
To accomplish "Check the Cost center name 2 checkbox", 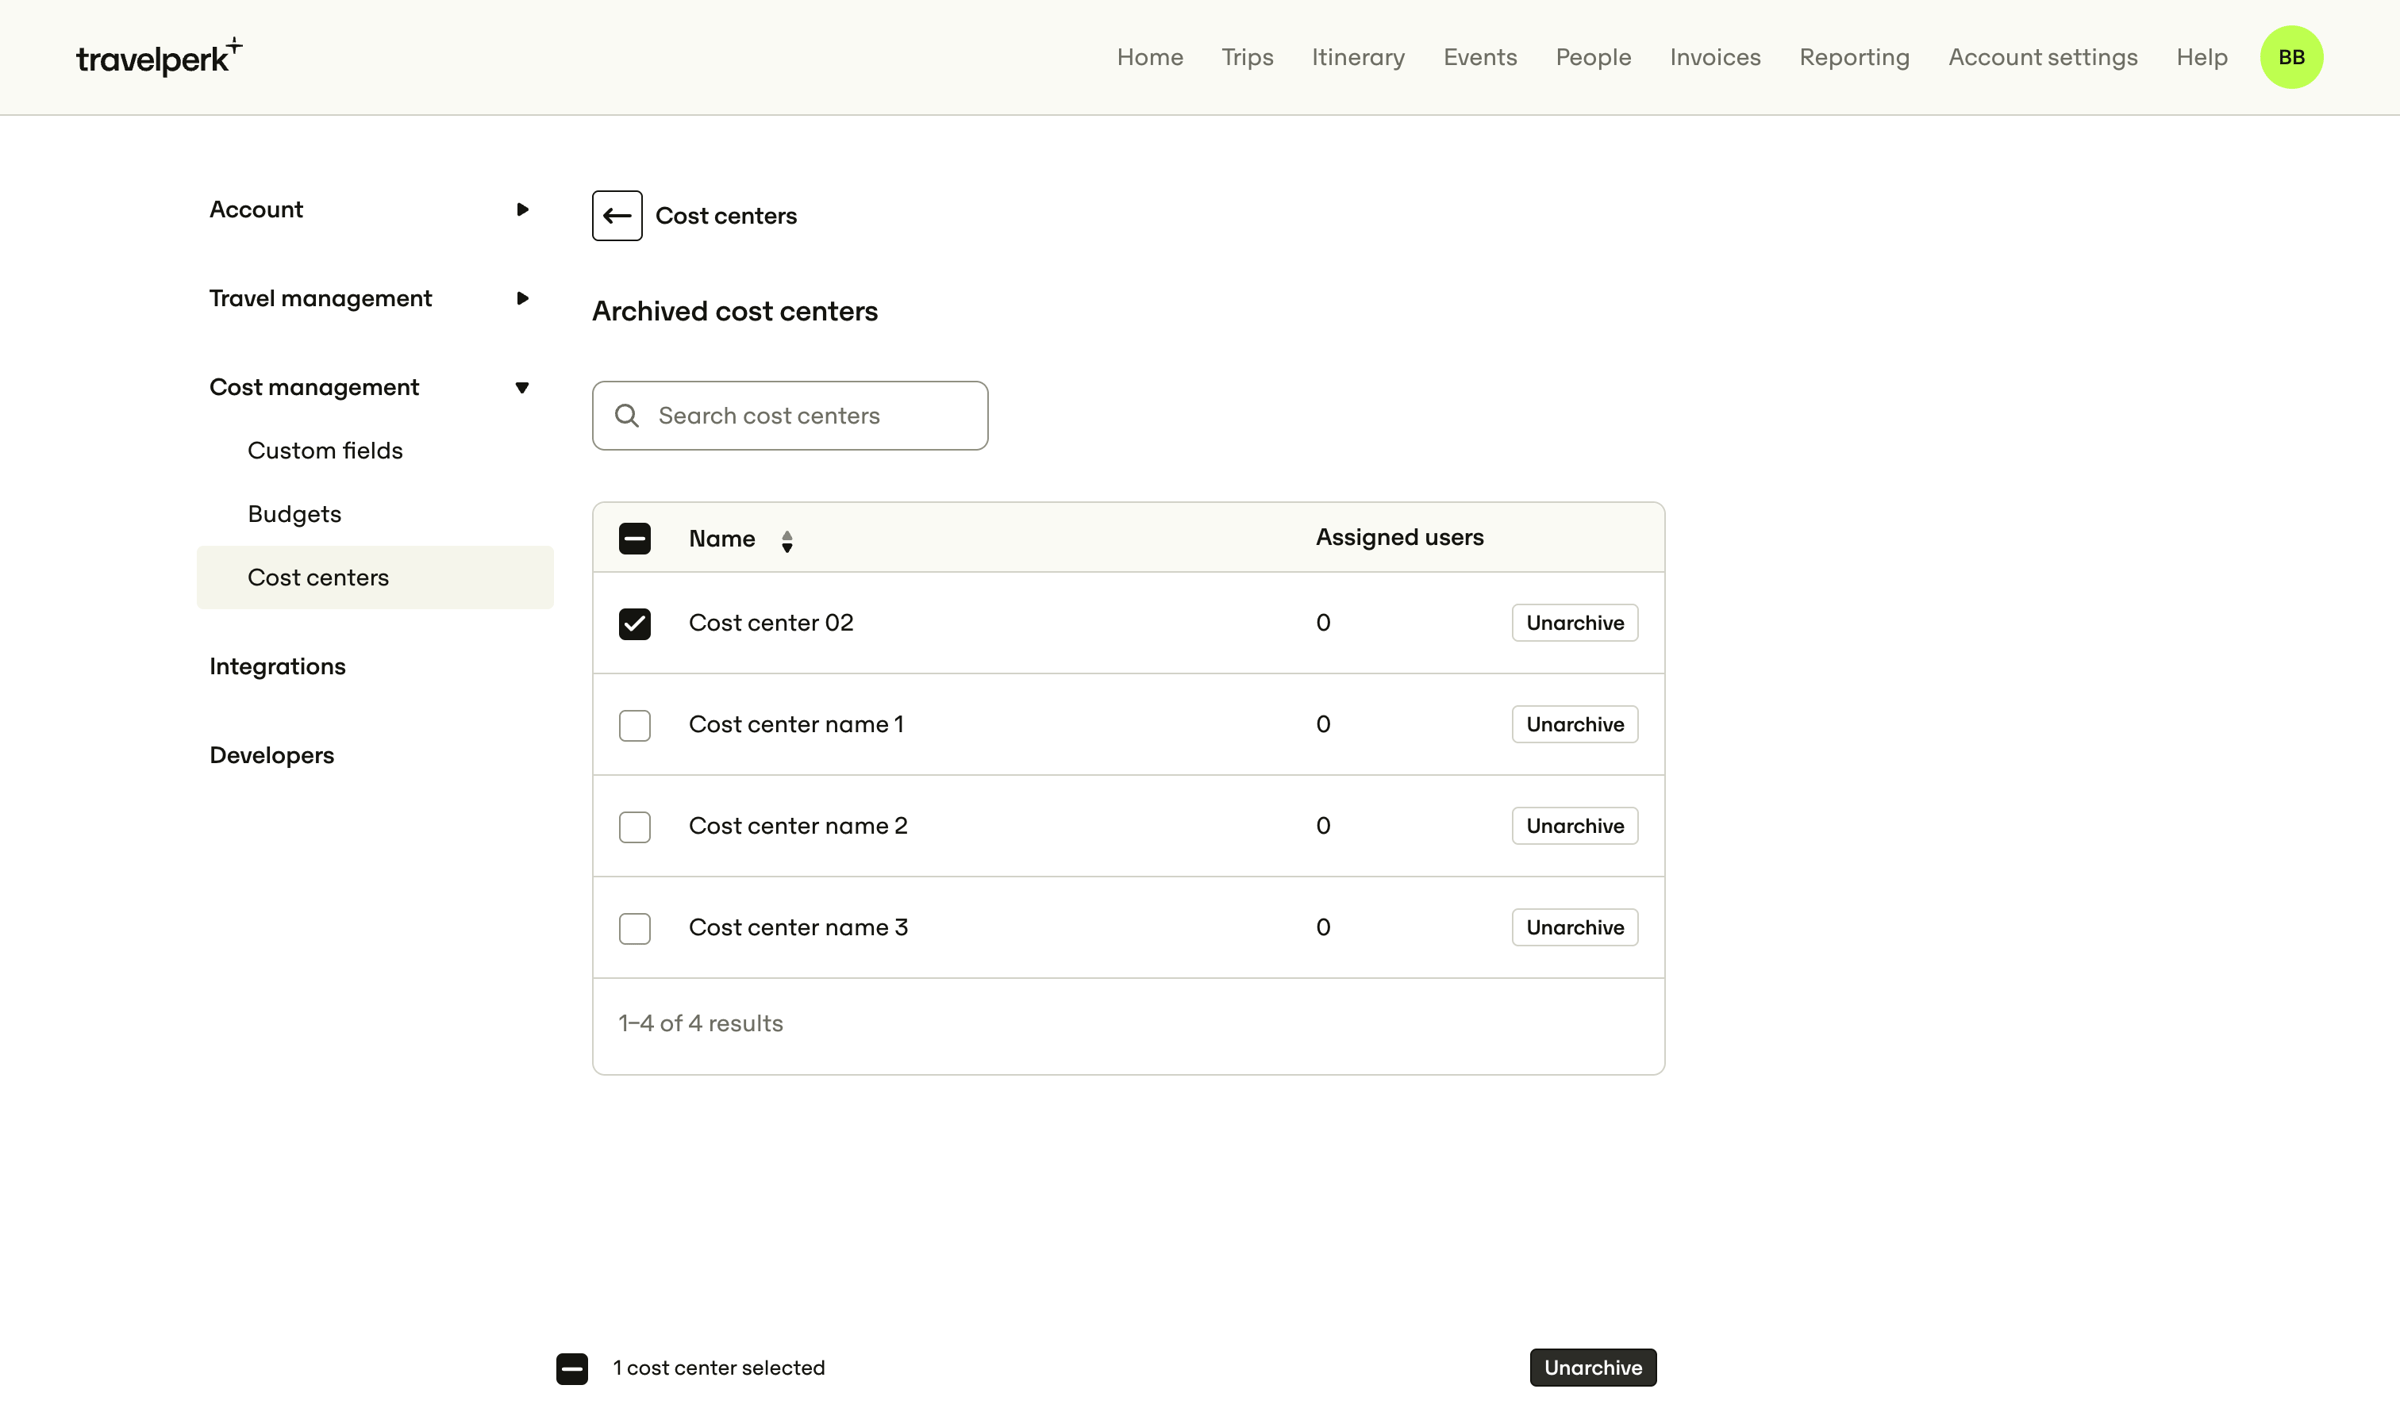I will pyautogui.click(x=635, y=827).
